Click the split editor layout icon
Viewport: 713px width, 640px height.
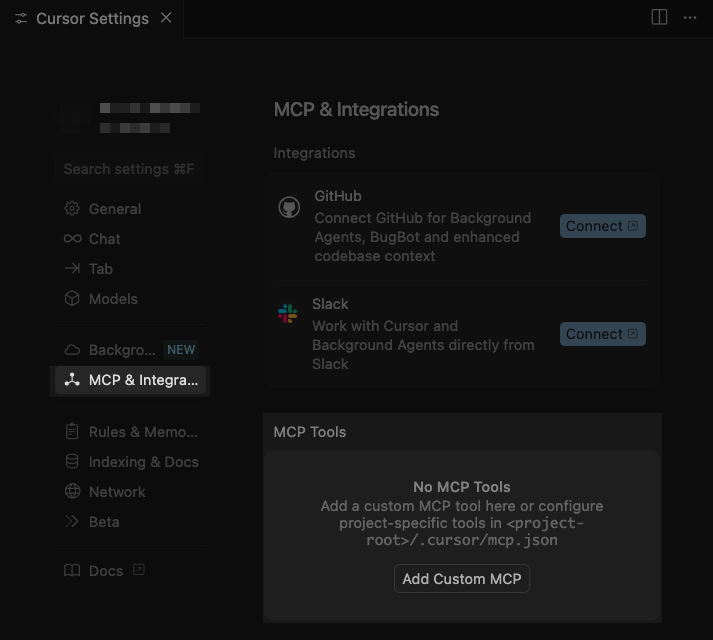659,17
